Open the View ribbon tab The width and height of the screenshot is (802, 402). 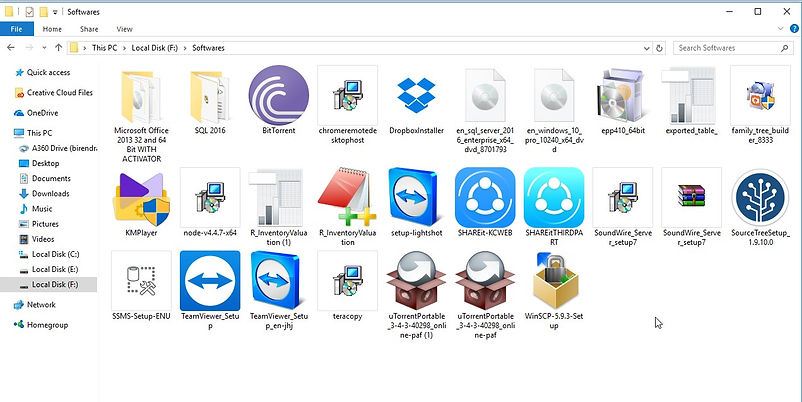[x=124, y=29]
